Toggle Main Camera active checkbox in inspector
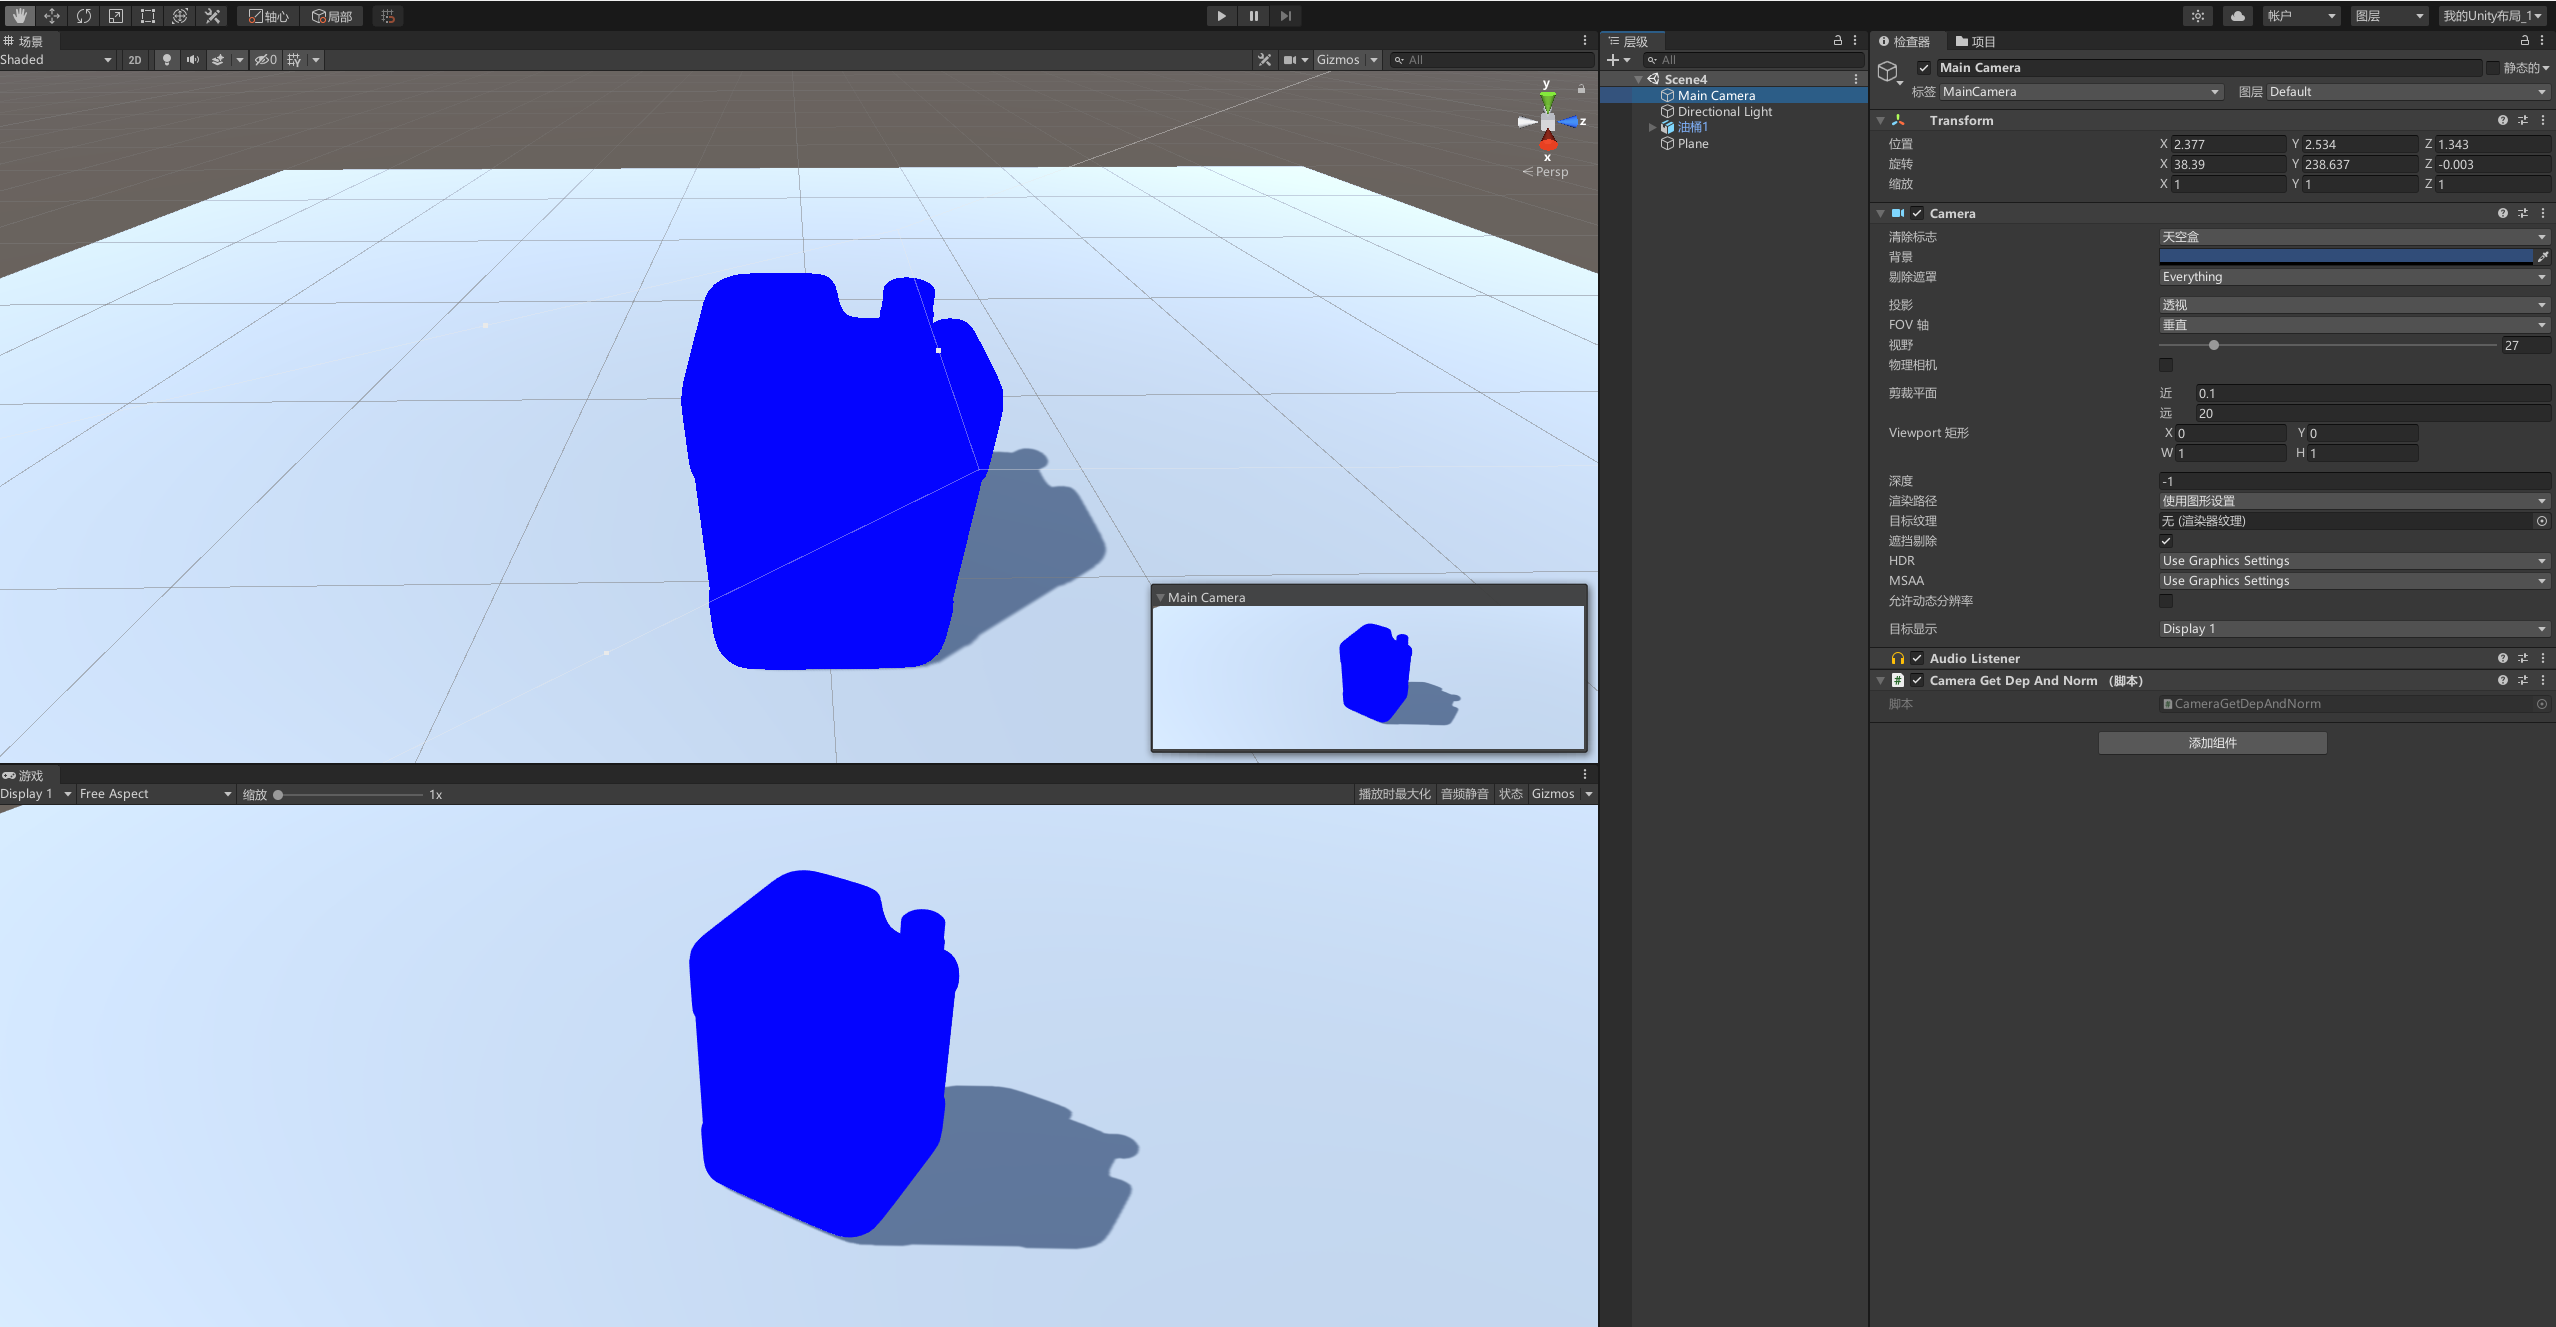 1924,68
